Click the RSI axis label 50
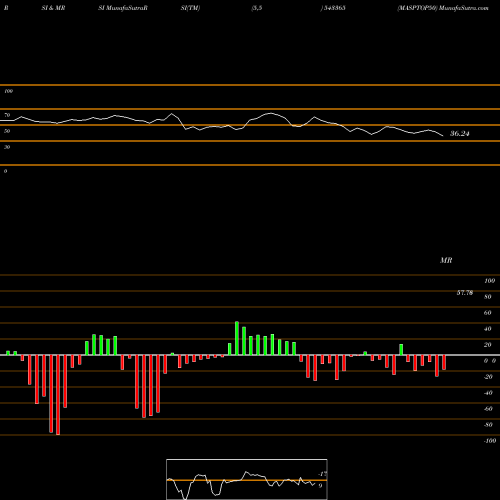Image resolution: width=500 pixels, height=500 pixels. (7, 131)
